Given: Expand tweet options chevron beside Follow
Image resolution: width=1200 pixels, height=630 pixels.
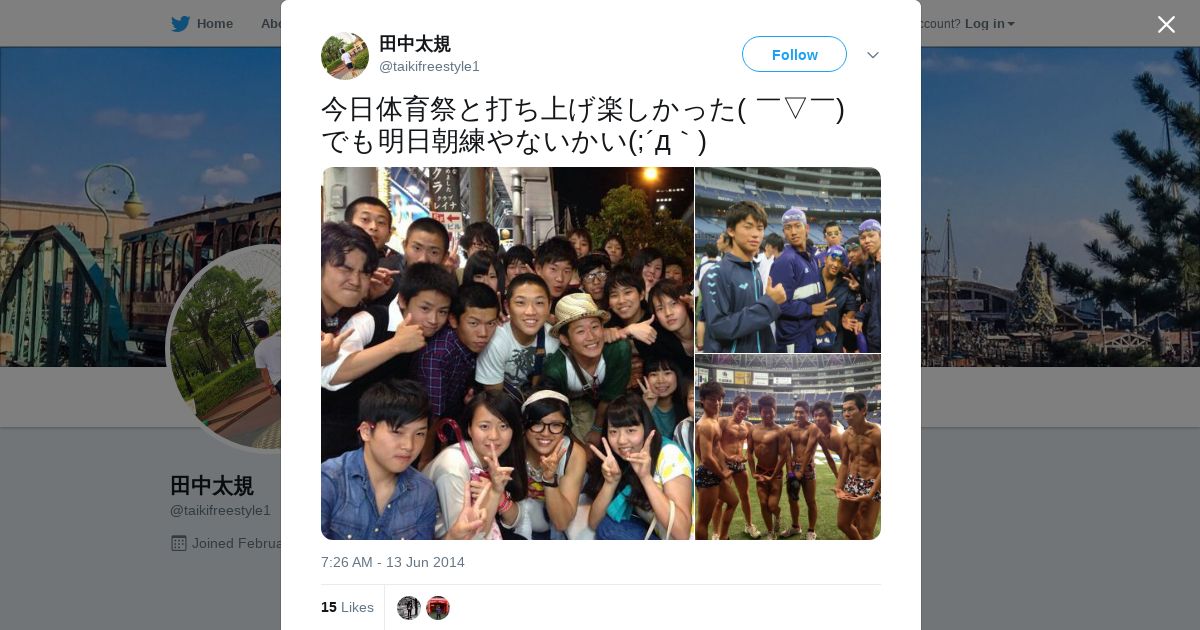Looking at the screenshot, I should coord(873,55).
